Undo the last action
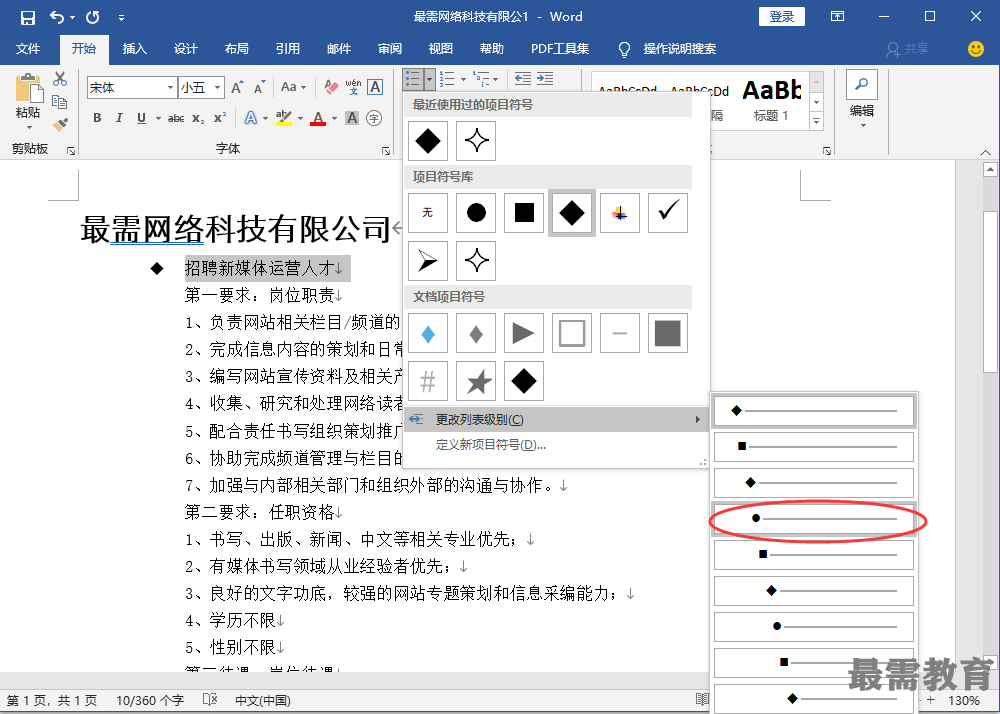Screen dimensions: 1000x714 [57, 17]
